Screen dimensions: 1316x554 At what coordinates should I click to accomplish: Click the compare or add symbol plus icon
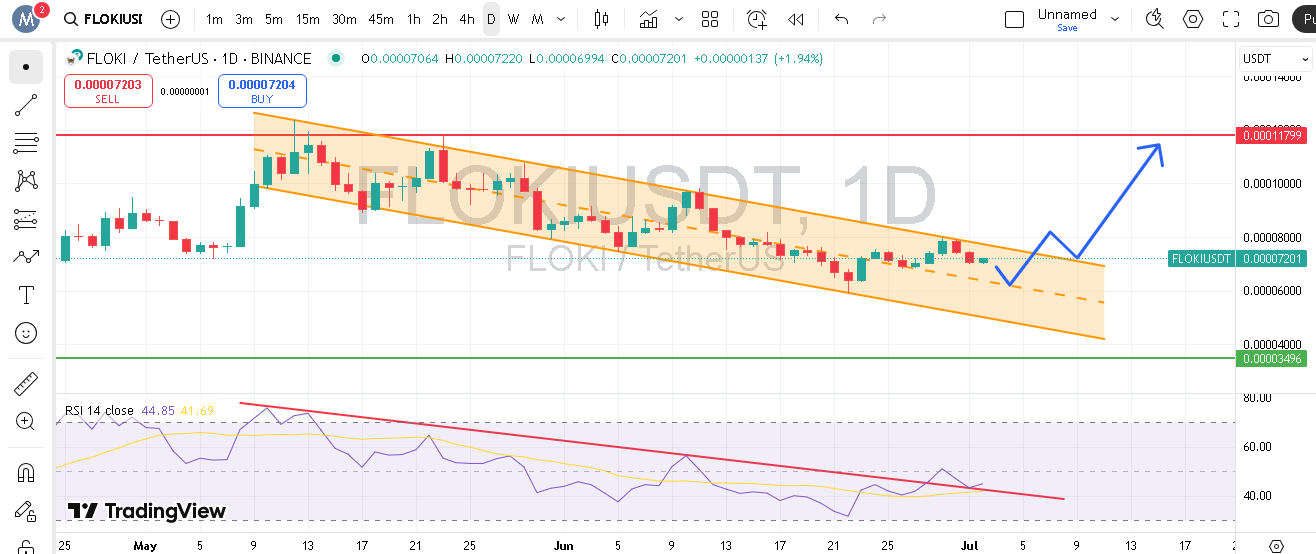(171, 19)
